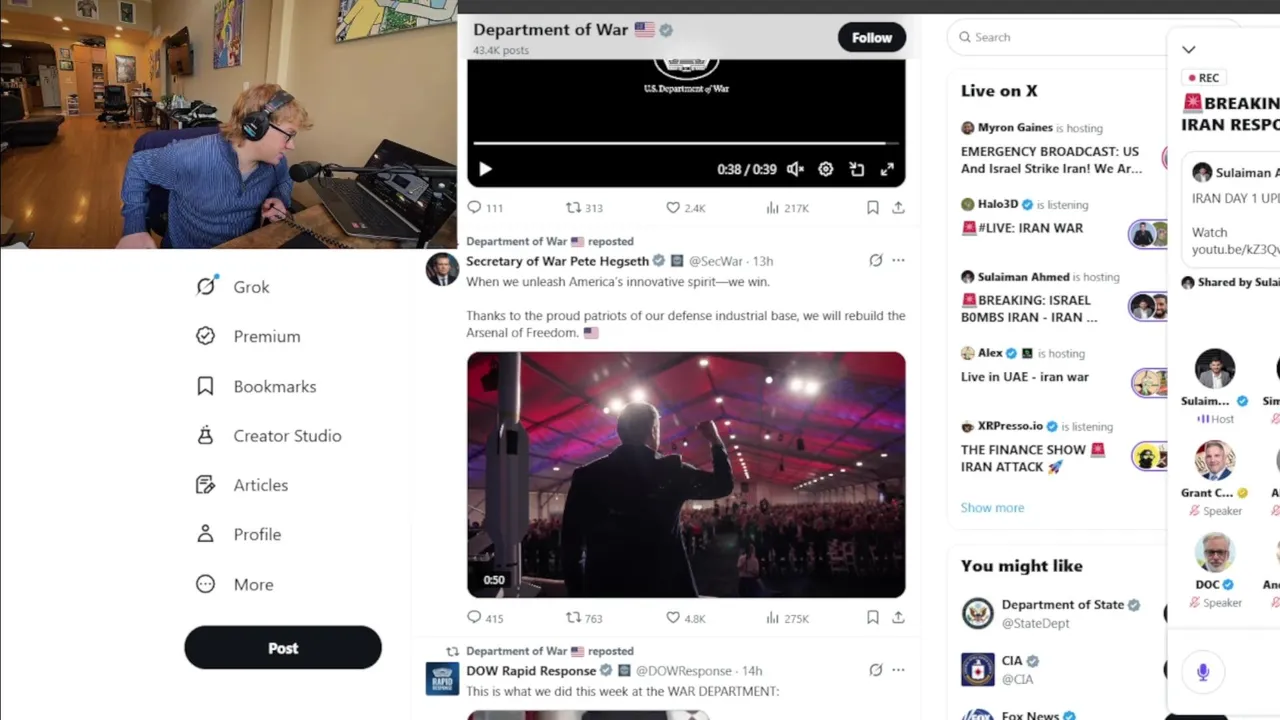Screen dimensions: 1280x720
Task: Unmute the video using the speaker icon
Action: [795, 169]
